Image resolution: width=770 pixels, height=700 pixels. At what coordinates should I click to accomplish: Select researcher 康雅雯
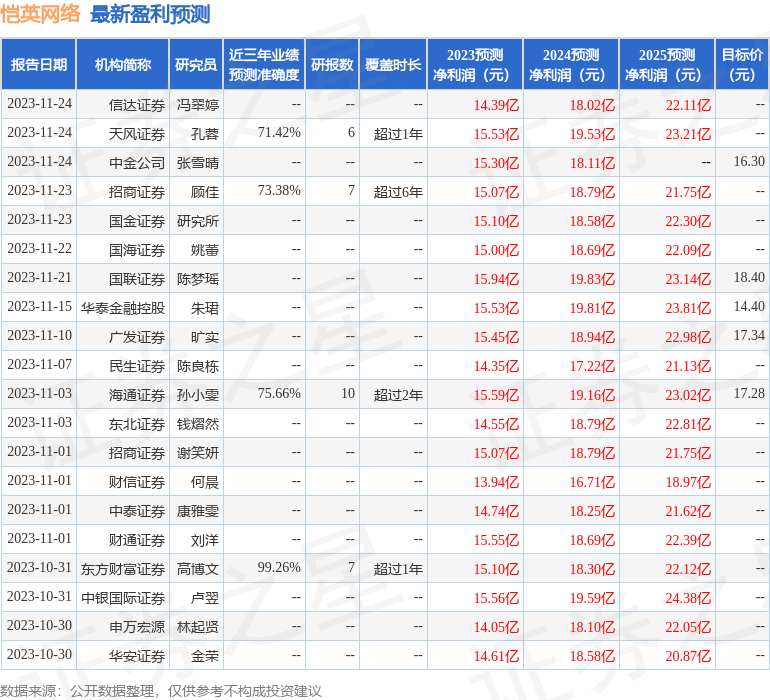point(197,511)
